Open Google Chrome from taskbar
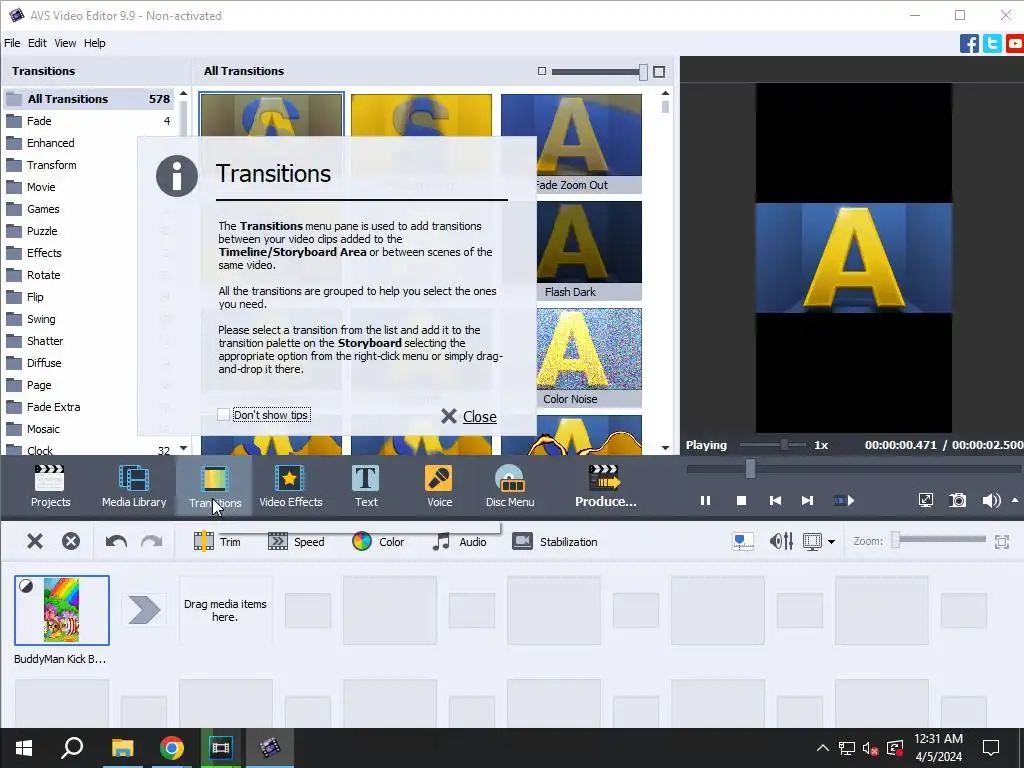Viewport: 1024px width, 768px height. [172, 748]
